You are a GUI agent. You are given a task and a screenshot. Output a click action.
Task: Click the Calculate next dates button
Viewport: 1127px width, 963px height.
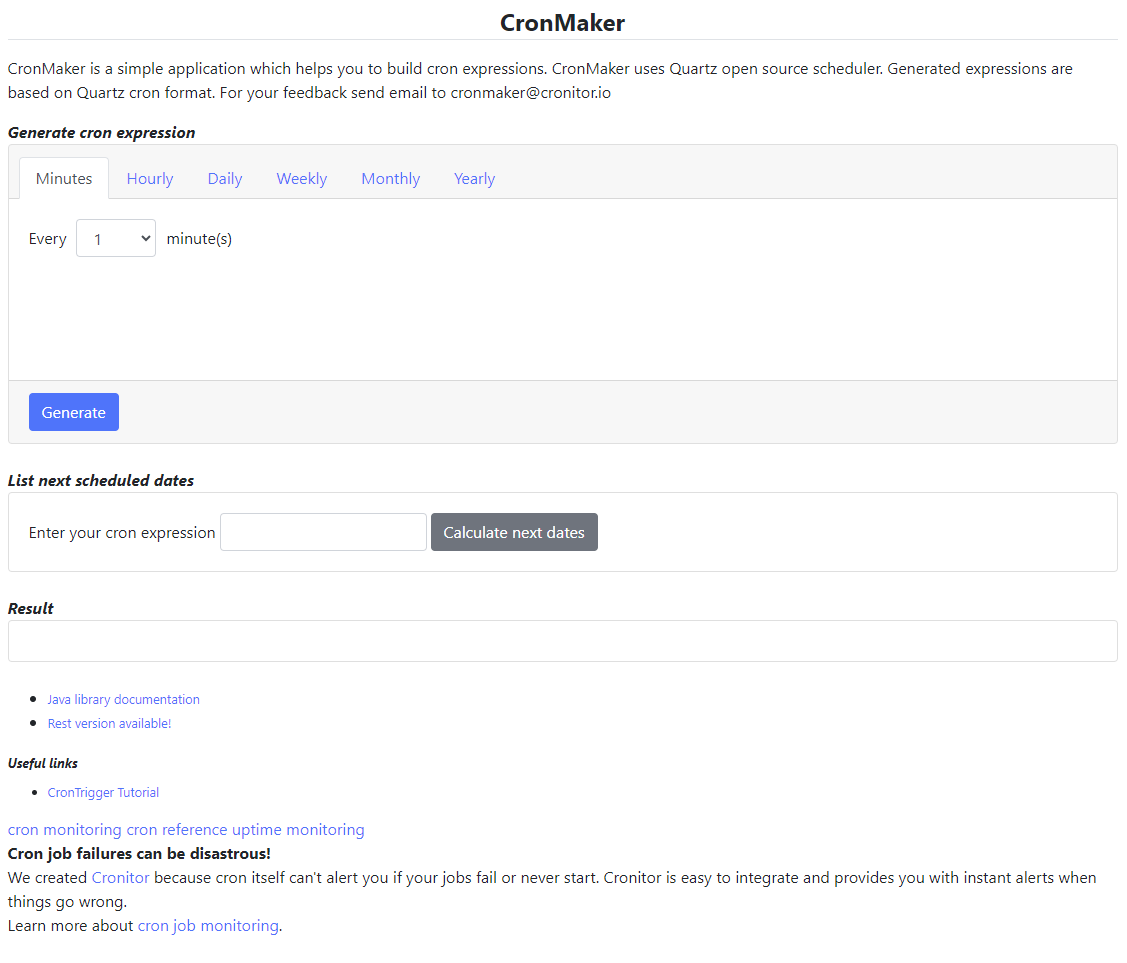[513, 532]
